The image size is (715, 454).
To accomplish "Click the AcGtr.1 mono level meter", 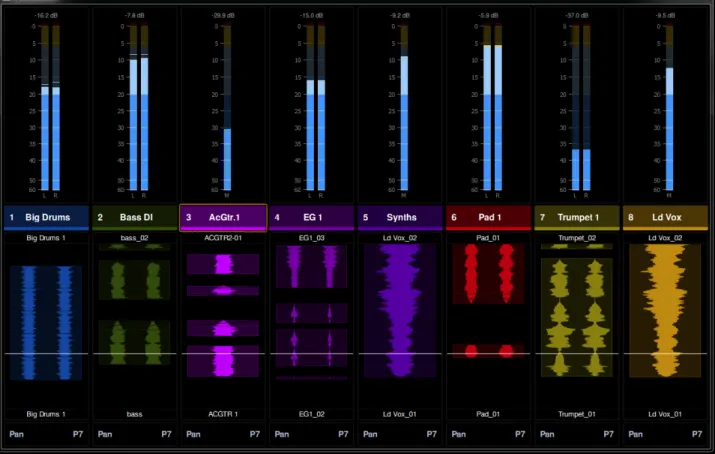I will (x=227, y=108).
